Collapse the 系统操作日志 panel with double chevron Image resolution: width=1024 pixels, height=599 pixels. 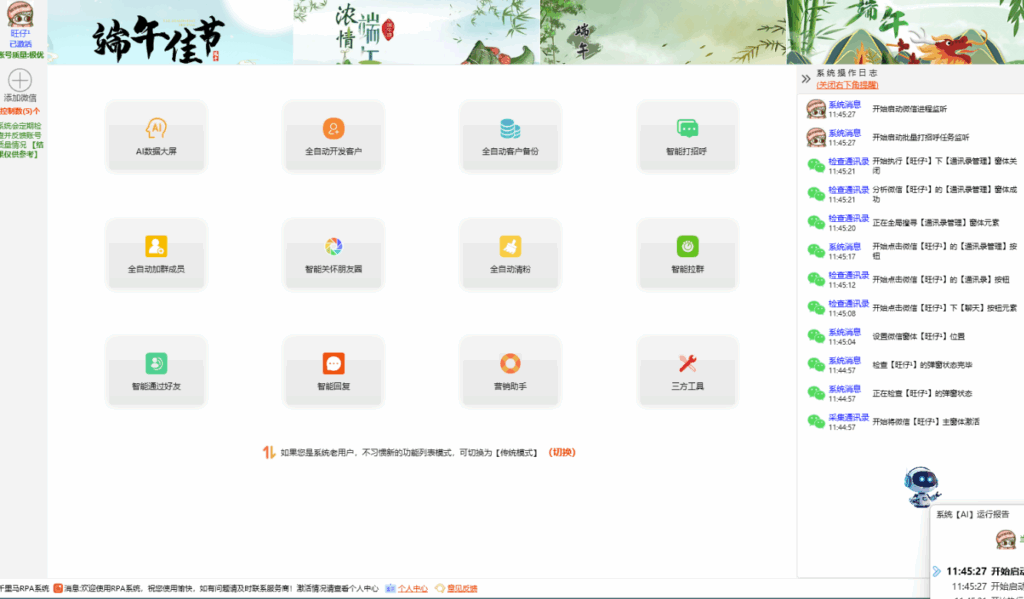pyautogui.click(x=806, y=79)
